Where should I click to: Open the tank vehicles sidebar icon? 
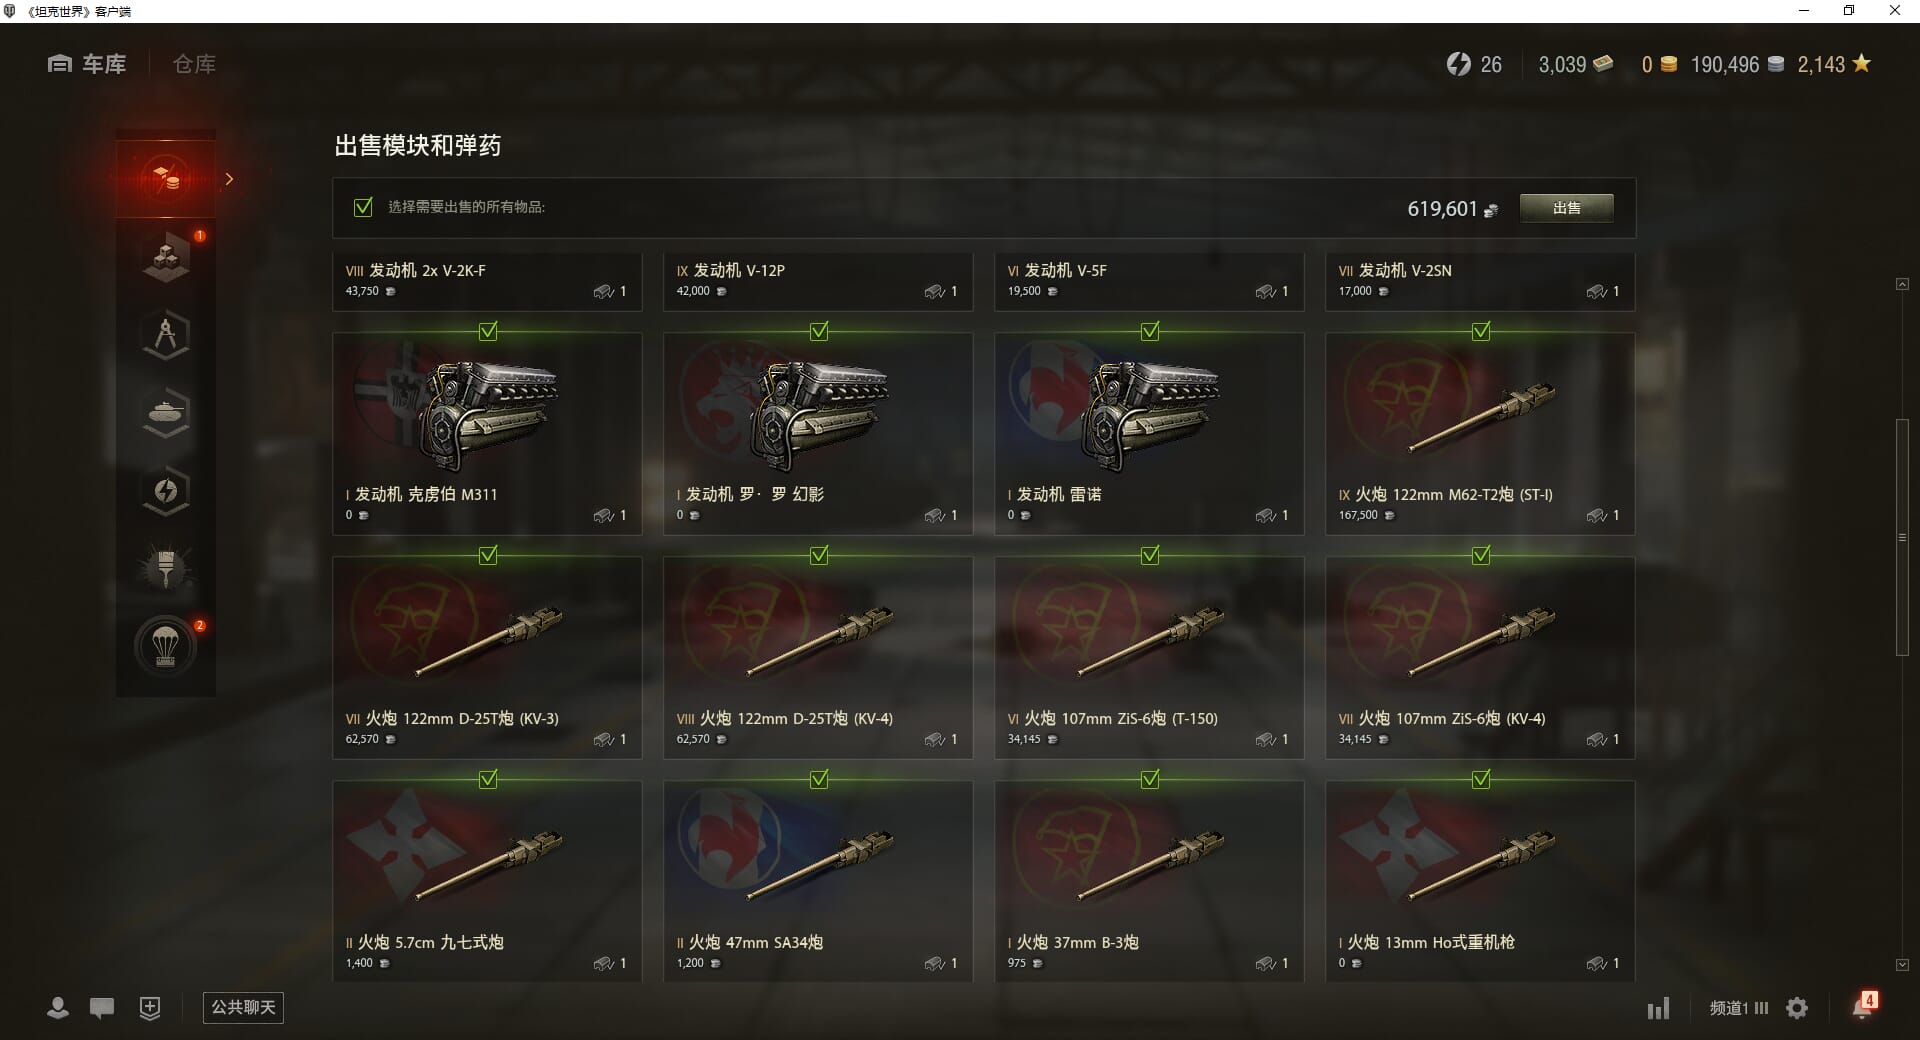click(166, 413)
